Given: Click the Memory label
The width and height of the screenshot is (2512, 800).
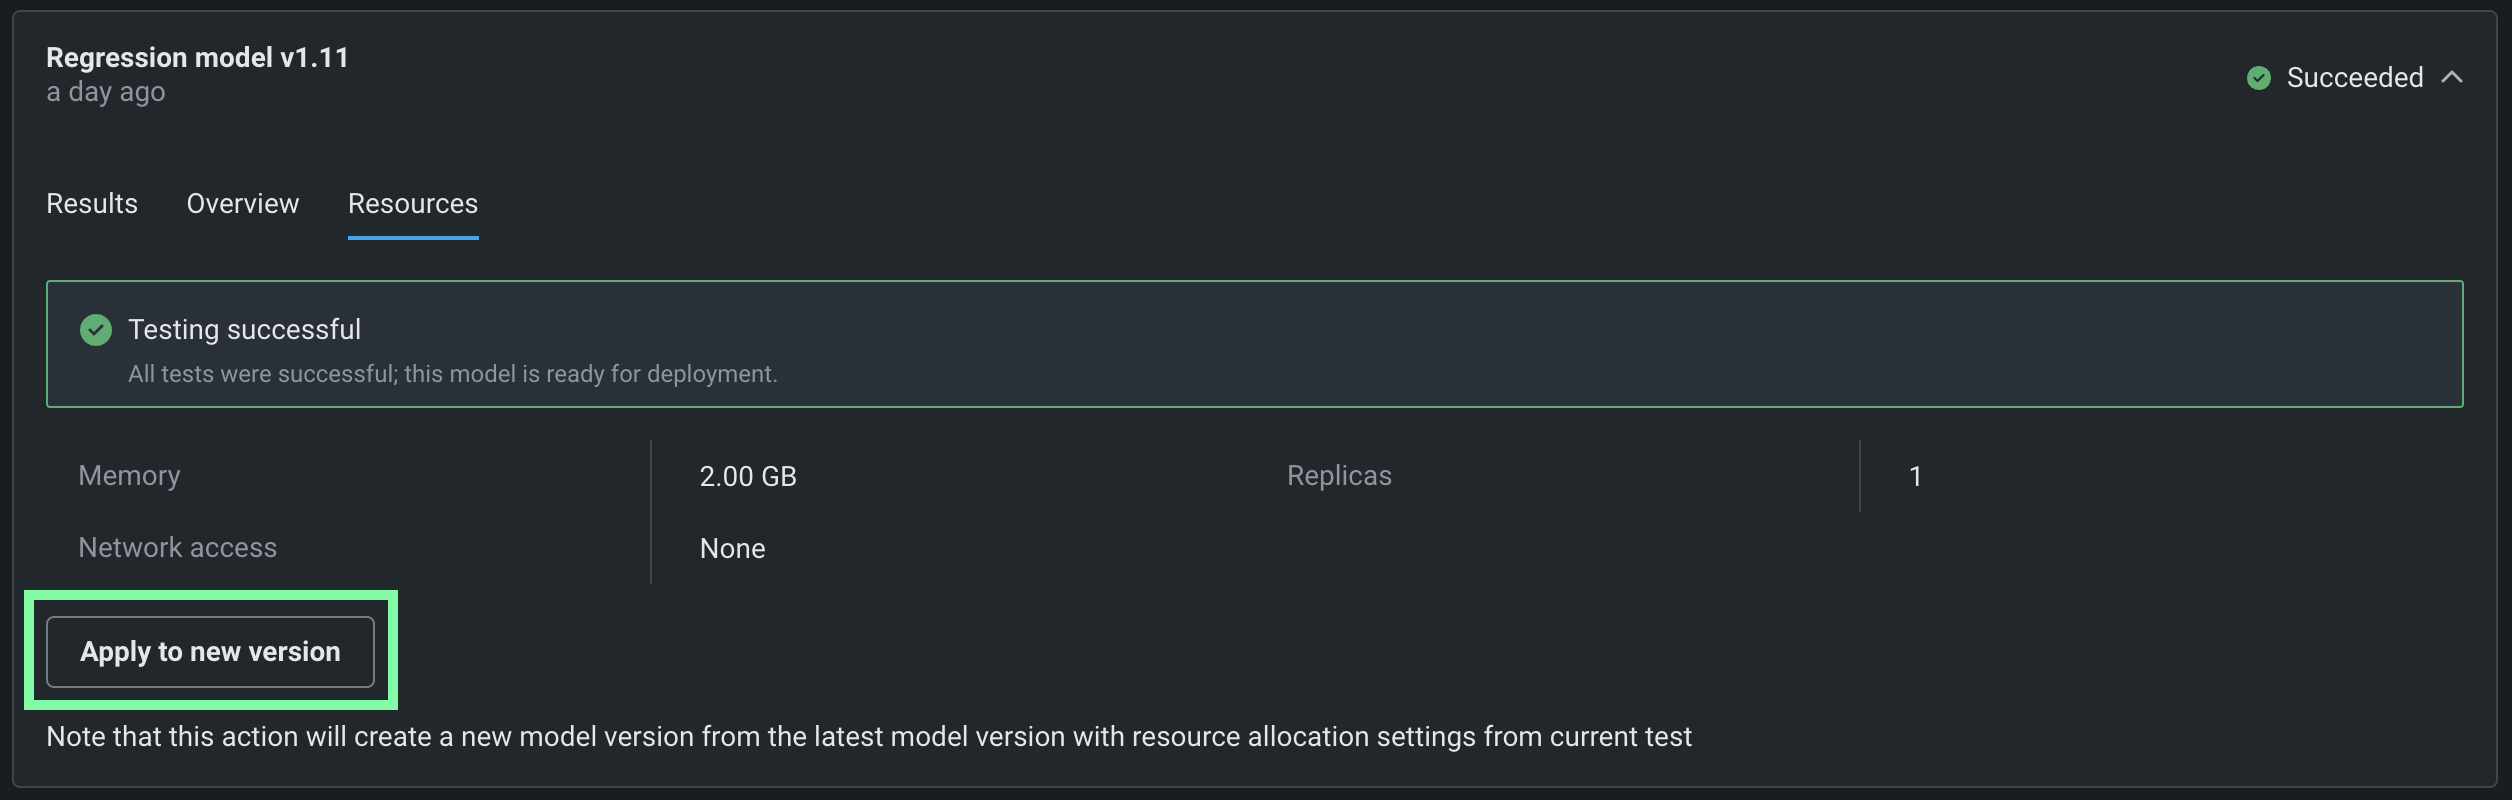Looking at the screenshot, I should [129, 476].
